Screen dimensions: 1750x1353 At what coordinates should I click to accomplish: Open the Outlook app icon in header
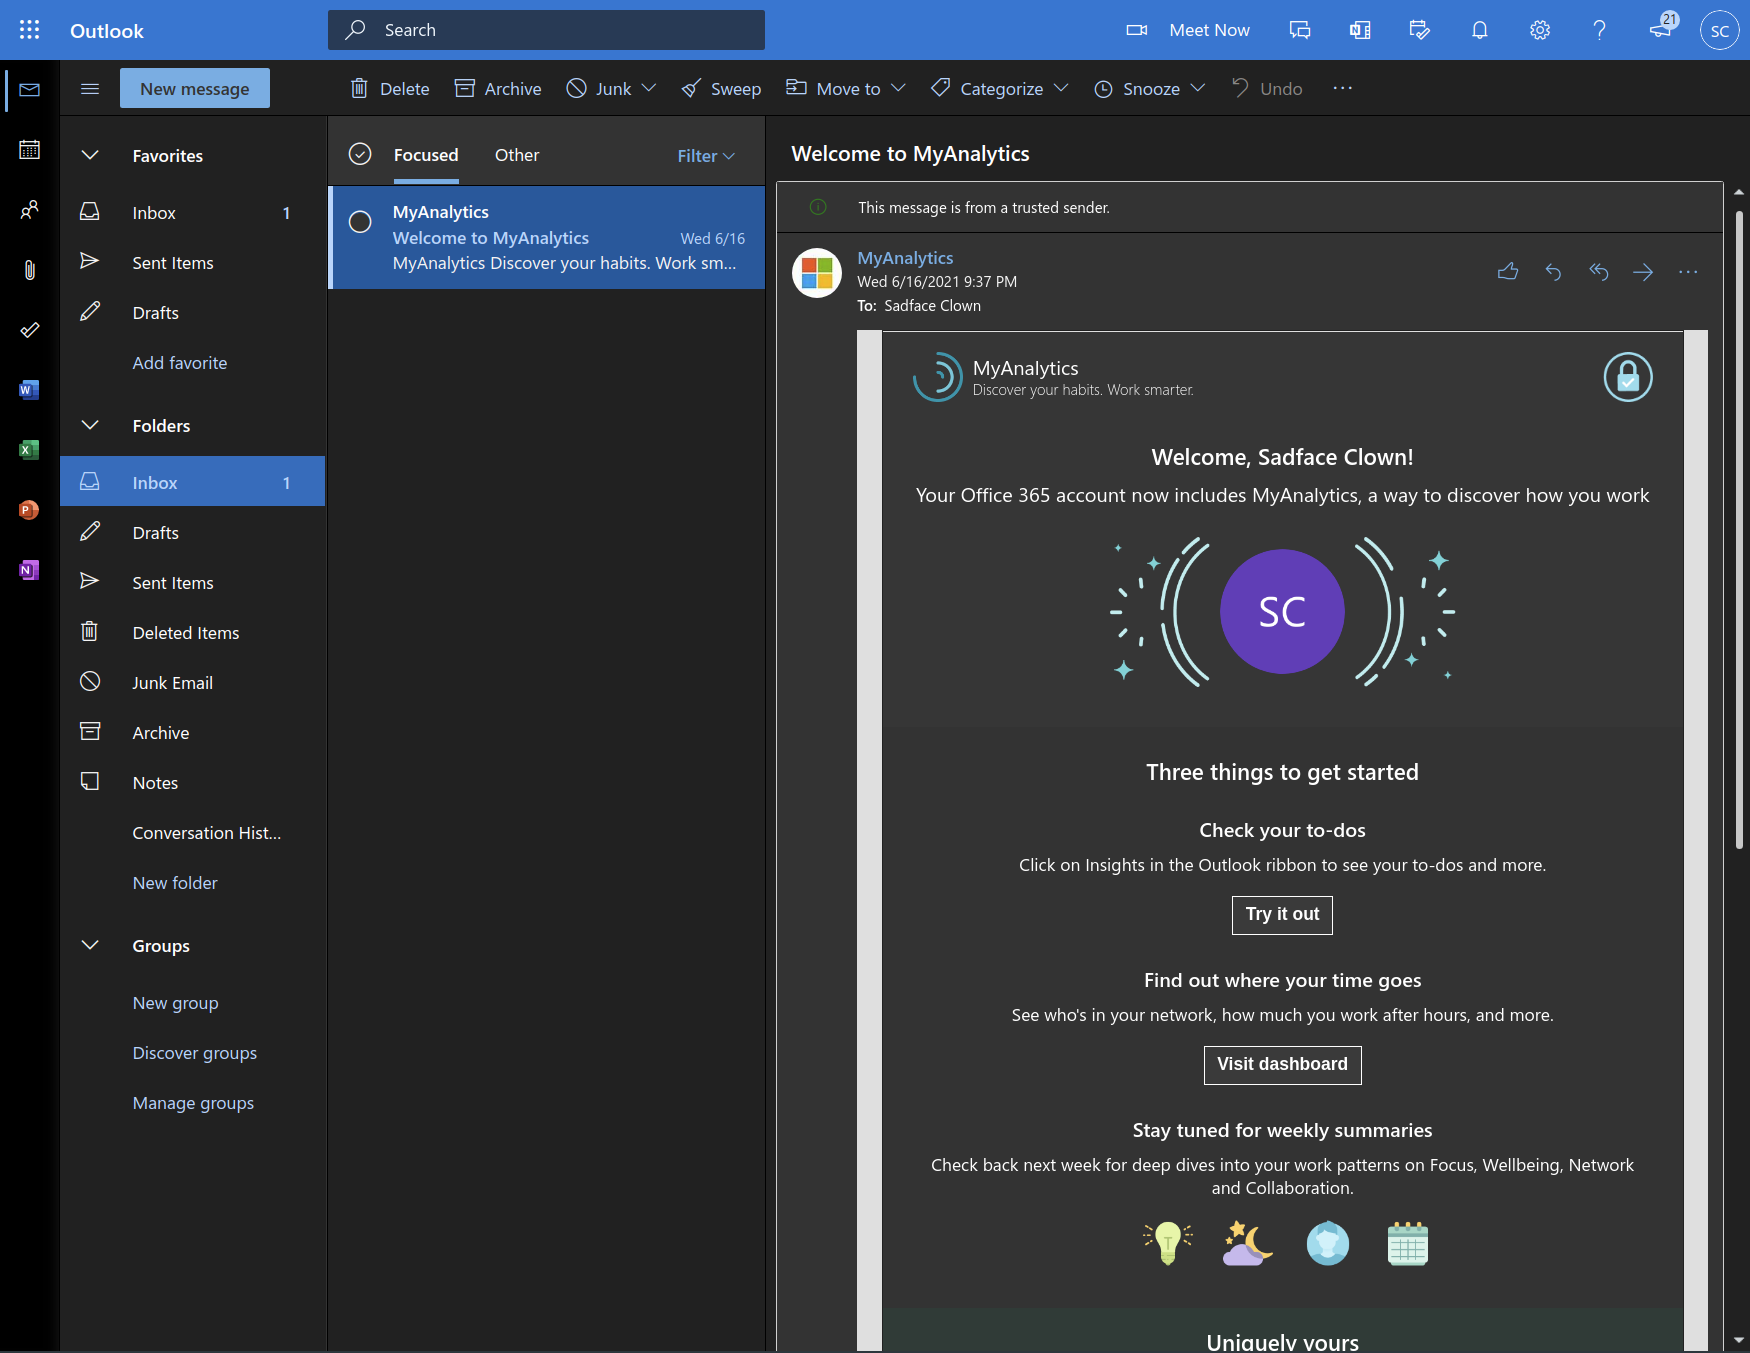click(x=1360, y=30)
